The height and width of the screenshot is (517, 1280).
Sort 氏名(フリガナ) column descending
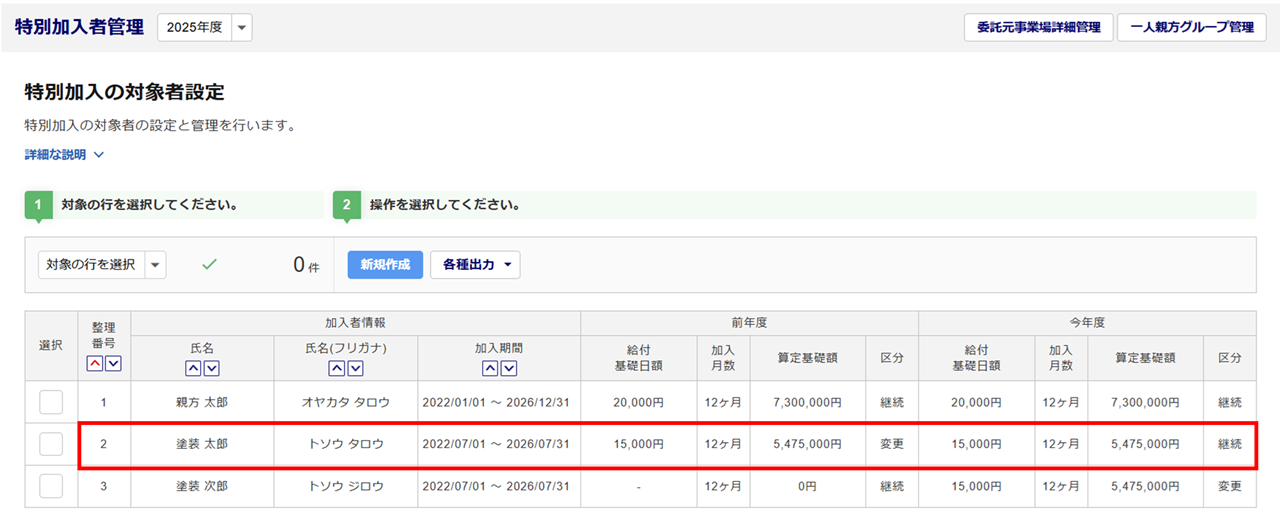pos(355,368)
